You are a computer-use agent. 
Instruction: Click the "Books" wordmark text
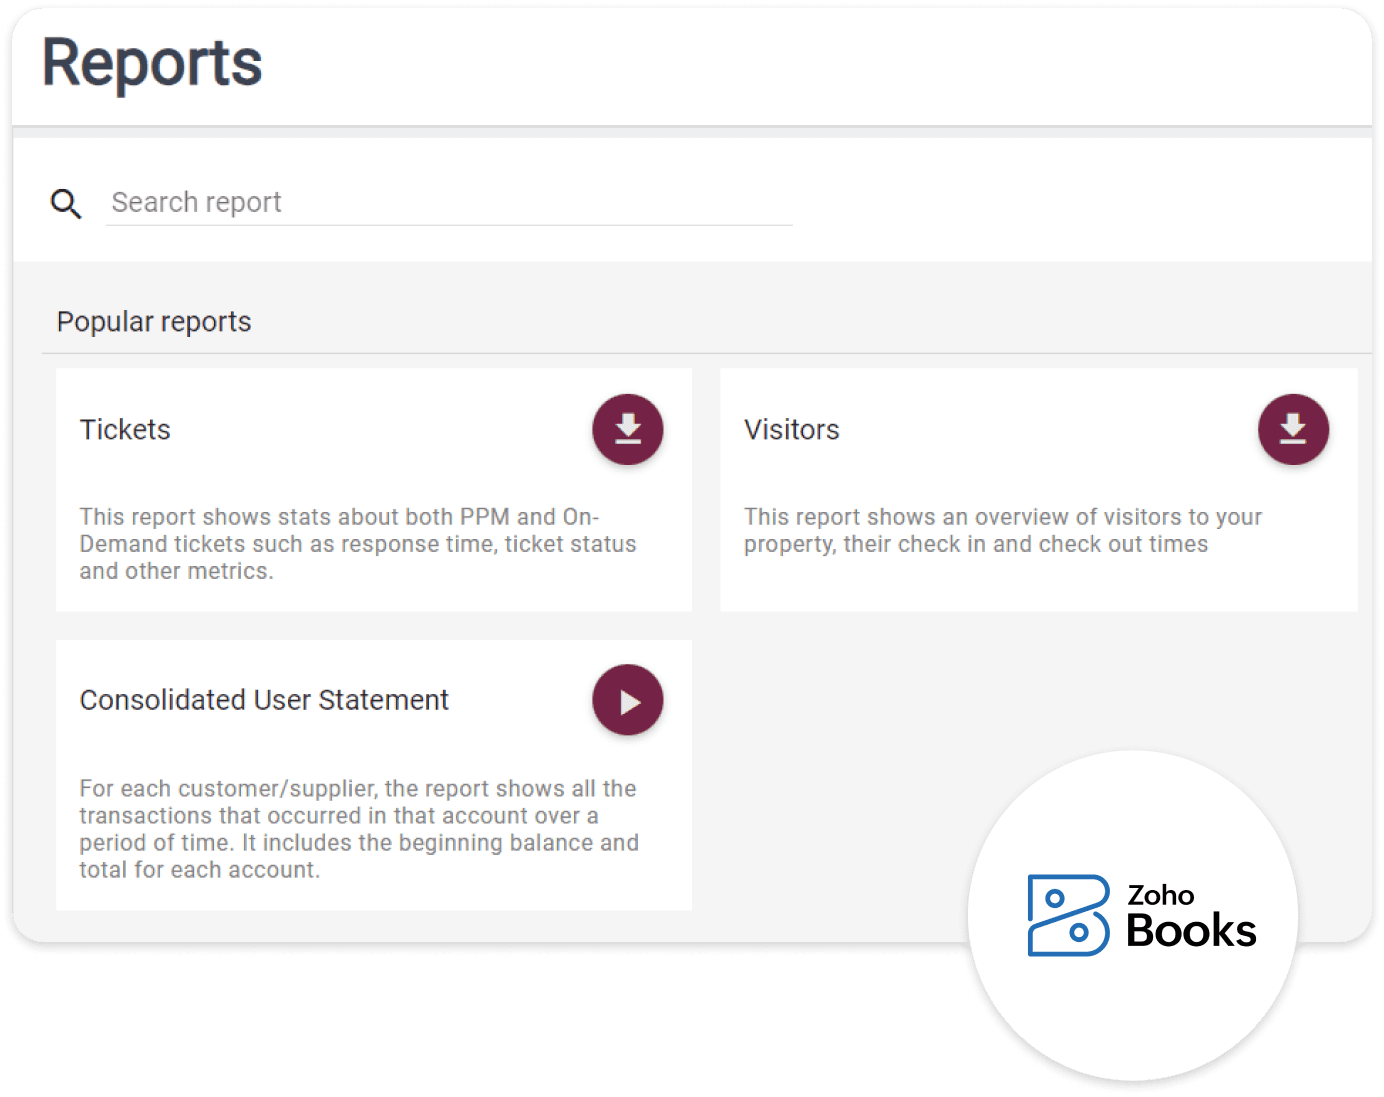click(1190, 931)
